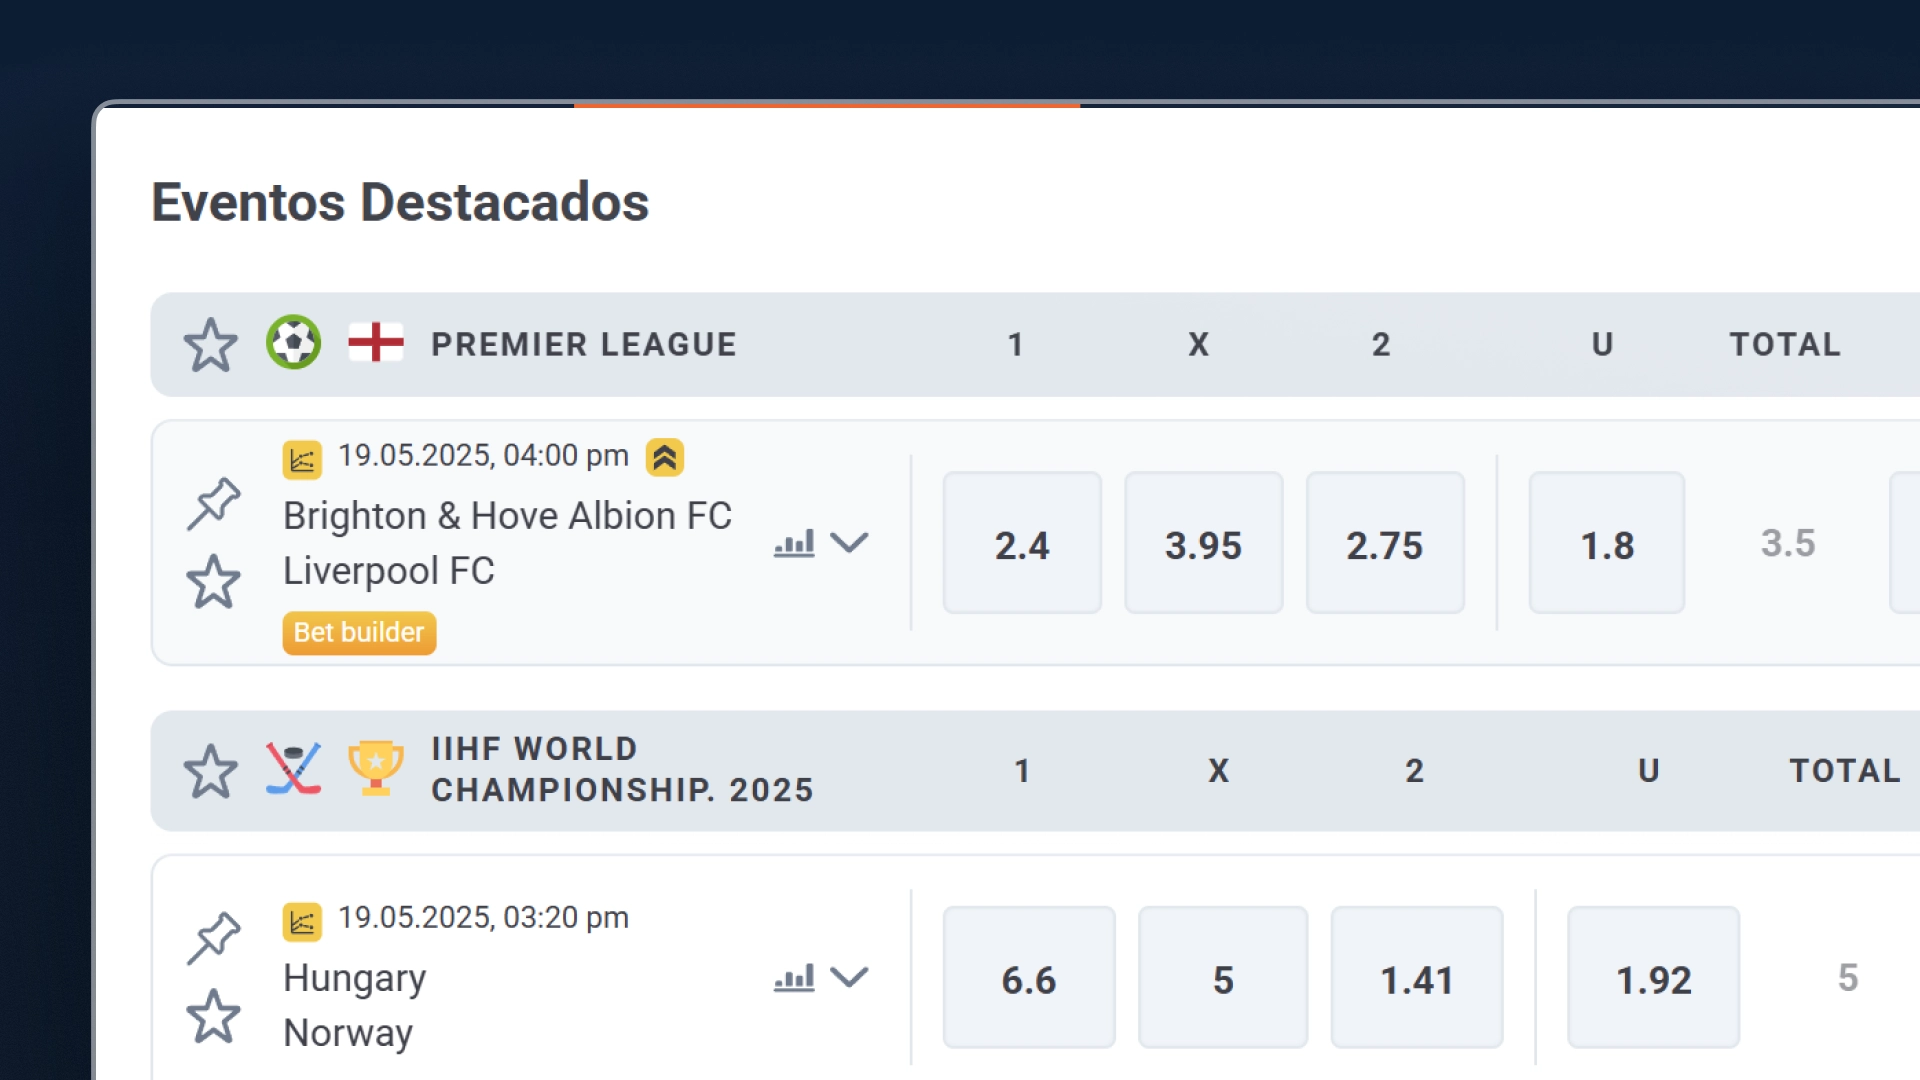Click the gold trophy icon
Viewport: 1920px width, 1080px height.
pyautogui.click(x=376, y=768)
